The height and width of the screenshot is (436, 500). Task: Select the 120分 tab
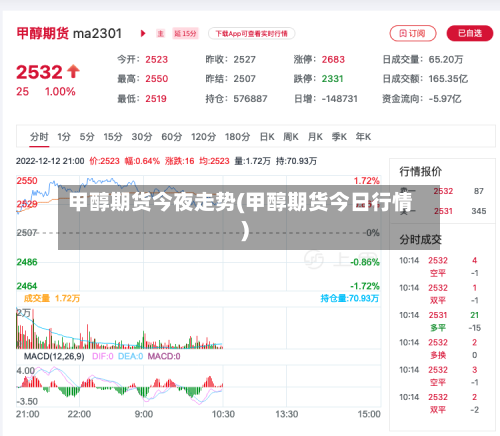pyautogui.click(x=203, y=137)
